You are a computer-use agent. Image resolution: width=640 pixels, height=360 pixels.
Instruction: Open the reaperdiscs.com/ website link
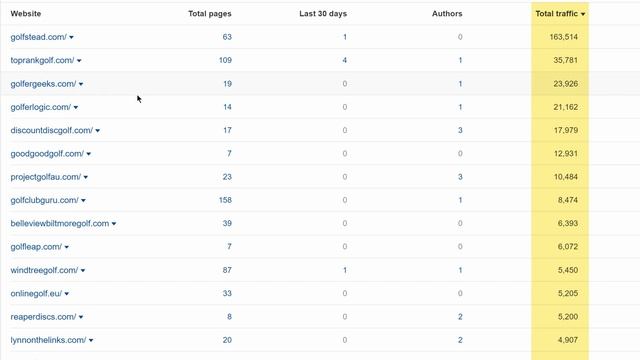click(x=43, y=316)
